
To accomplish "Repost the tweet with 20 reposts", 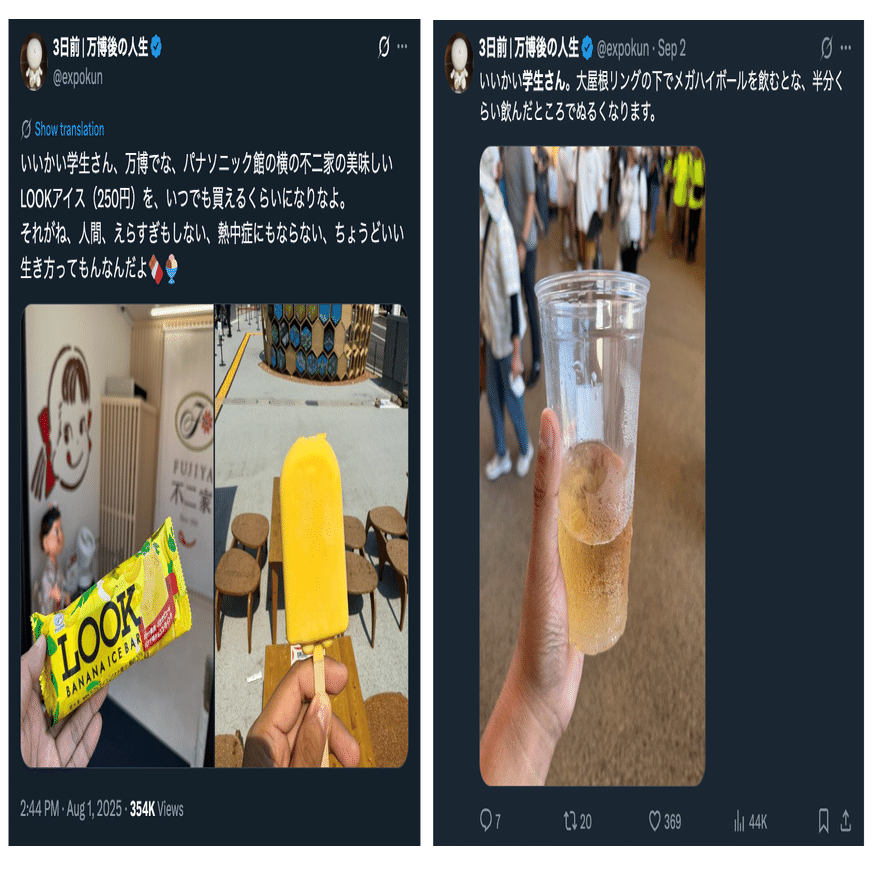I will 577,821.
